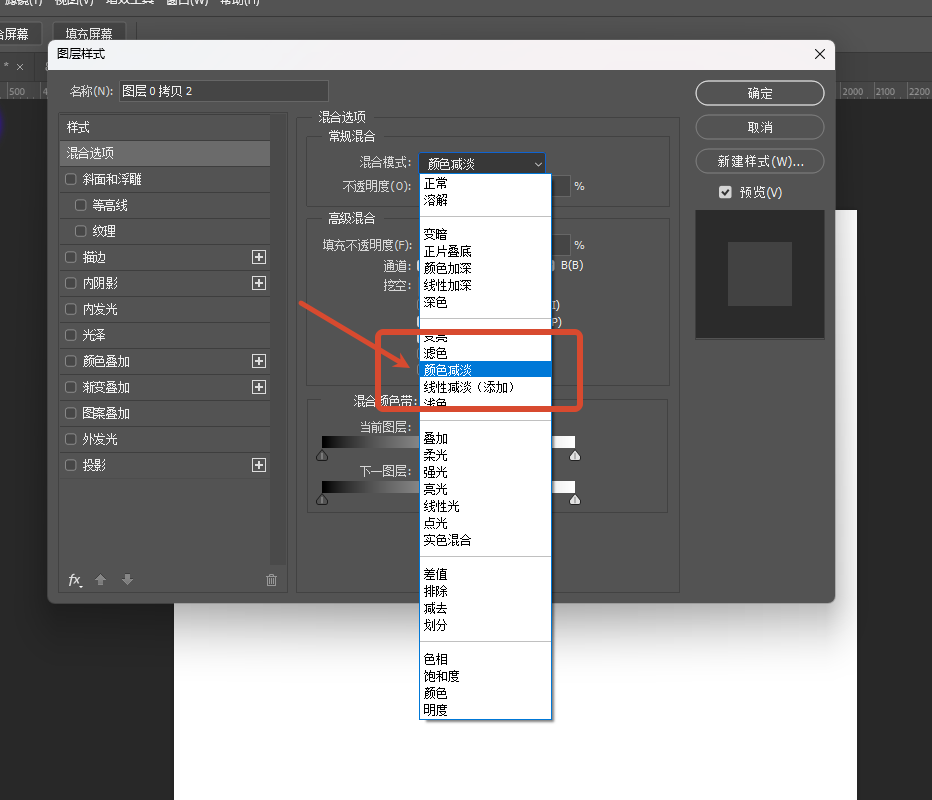Screen dimensions: 932x800
Task: Select 叠加 blend mode
Action: [x=486, y=438]
